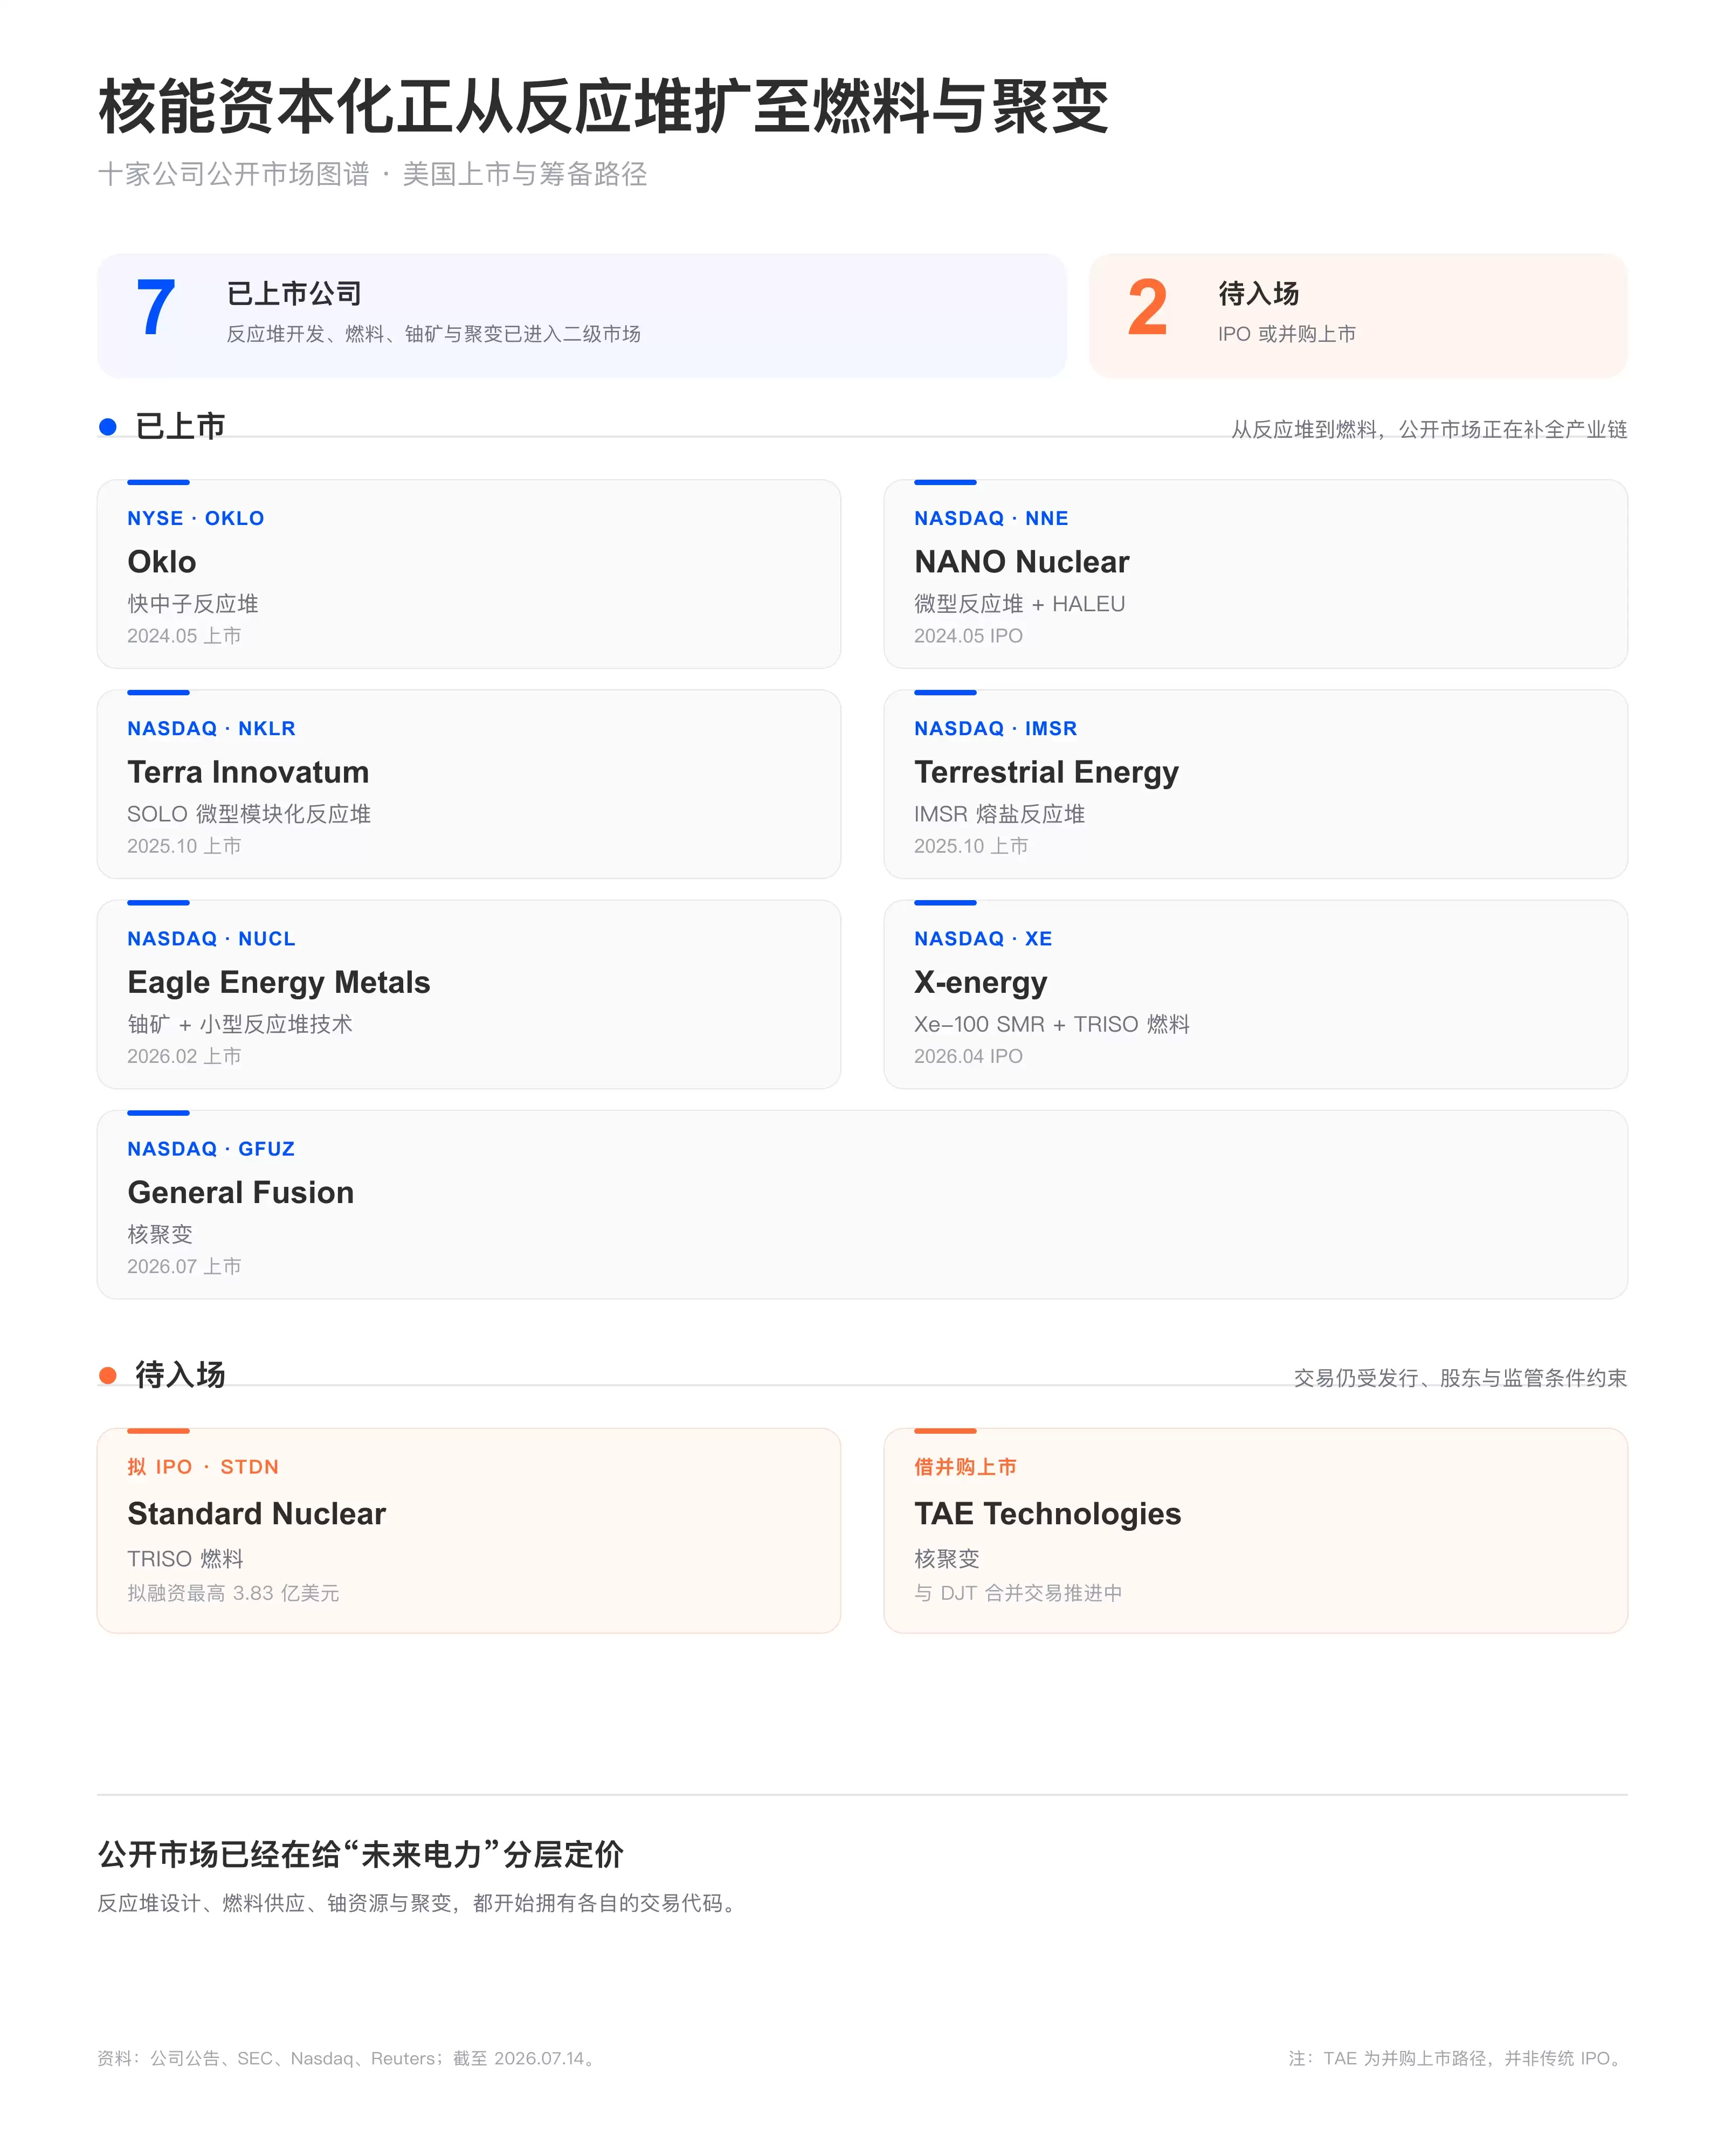Click the orange dot beside 待入场 section
The height and width of the screenshot is (2156, 1725).
108,1375
